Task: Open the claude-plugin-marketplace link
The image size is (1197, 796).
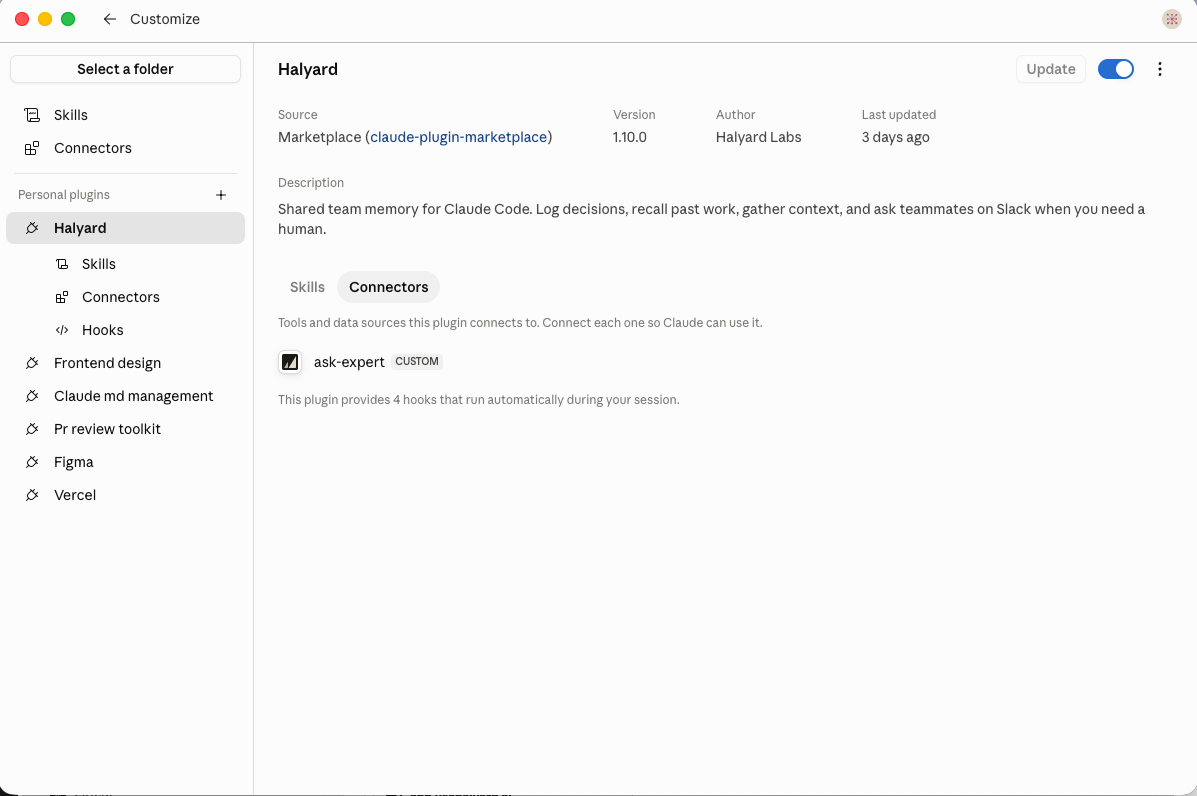Action: point(459,137)
